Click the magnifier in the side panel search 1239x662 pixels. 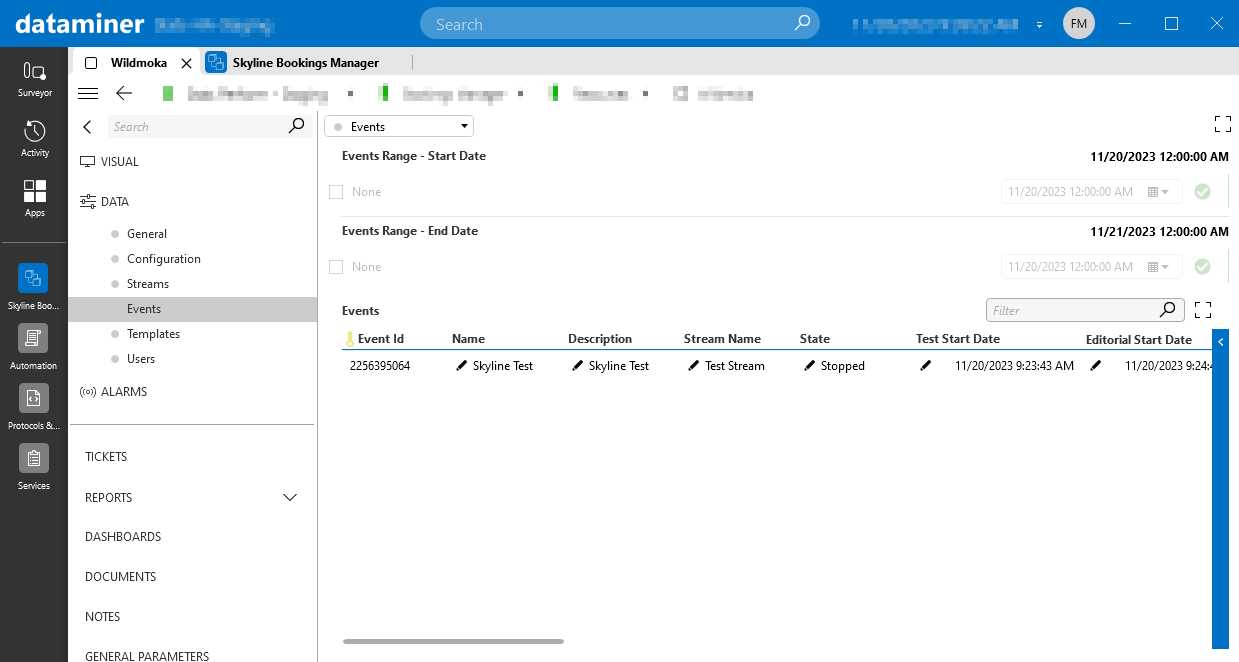coord(296,126)
